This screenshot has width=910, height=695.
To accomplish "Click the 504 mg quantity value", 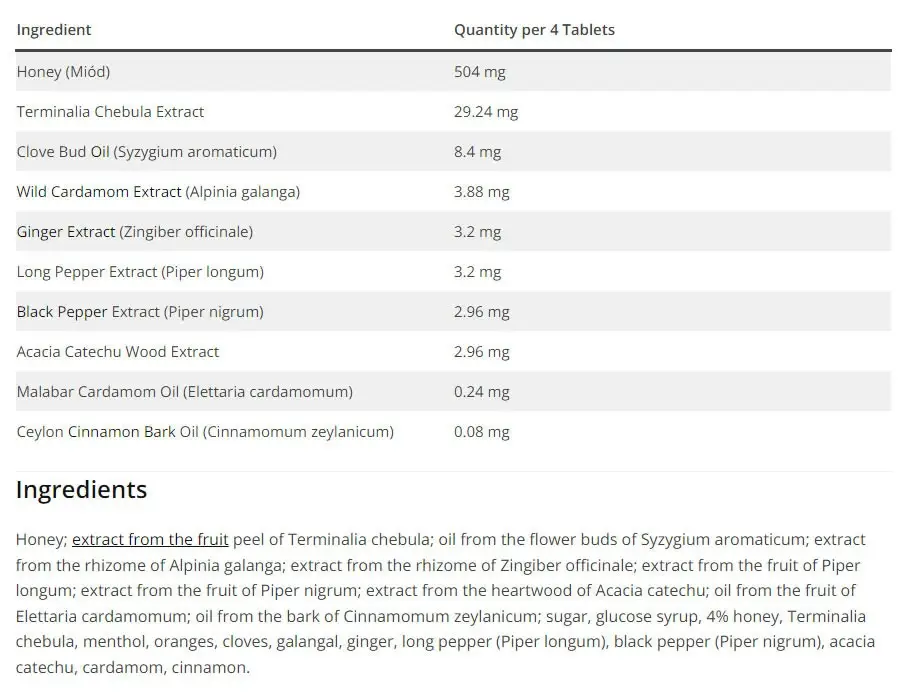I will (x=480, y=72).
